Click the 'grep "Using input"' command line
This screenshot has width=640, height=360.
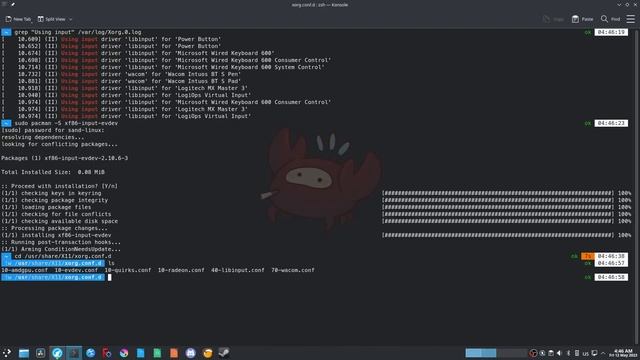pos(78,32)
